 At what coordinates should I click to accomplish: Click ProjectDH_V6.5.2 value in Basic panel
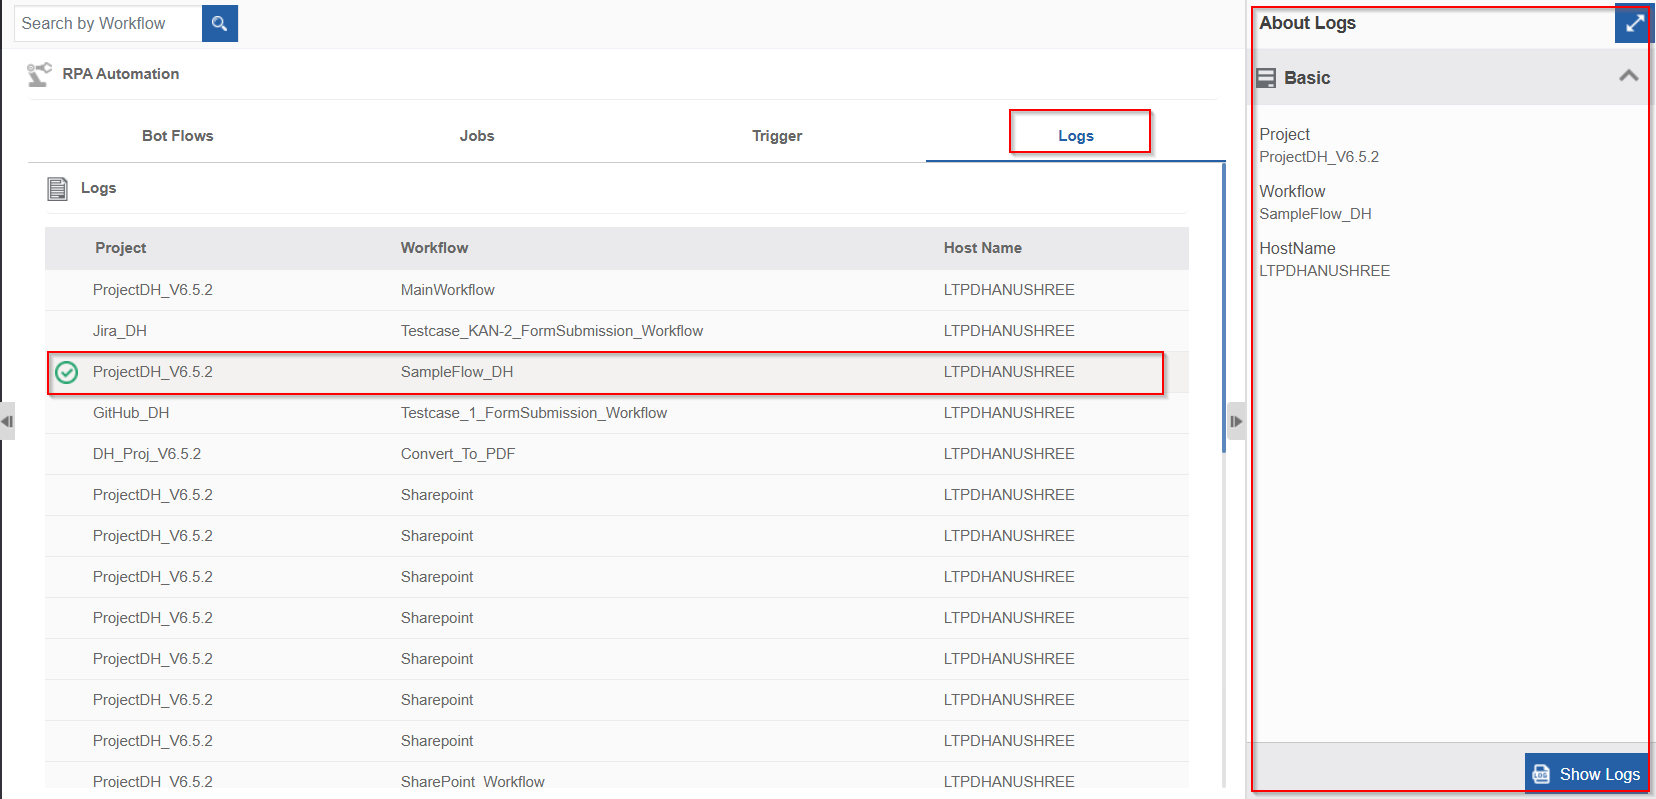(1319, 157)
